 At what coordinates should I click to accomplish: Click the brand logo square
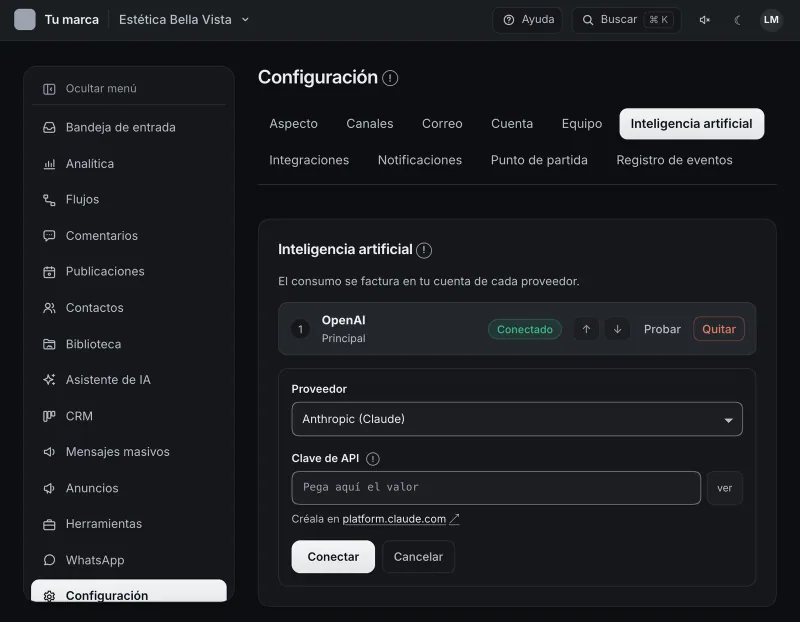[x=24, y=20]
